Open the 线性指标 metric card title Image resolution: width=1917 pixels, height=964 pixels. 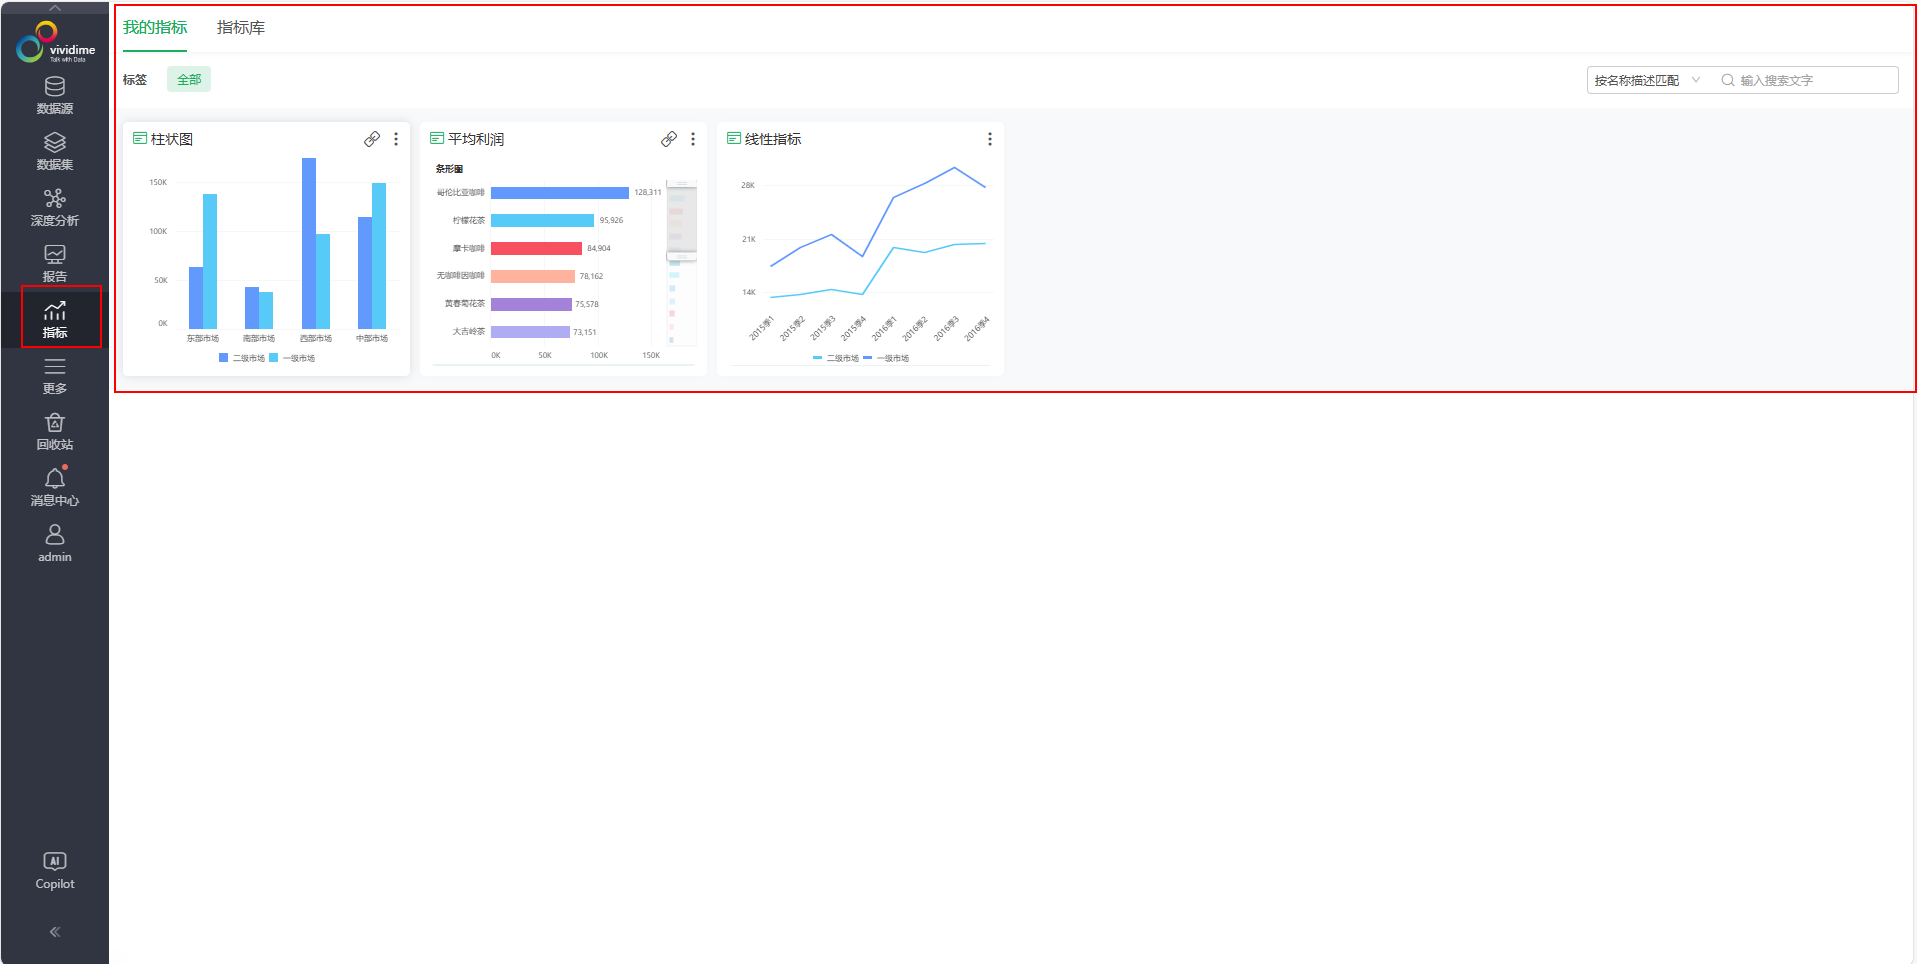[x=773, y=139]
